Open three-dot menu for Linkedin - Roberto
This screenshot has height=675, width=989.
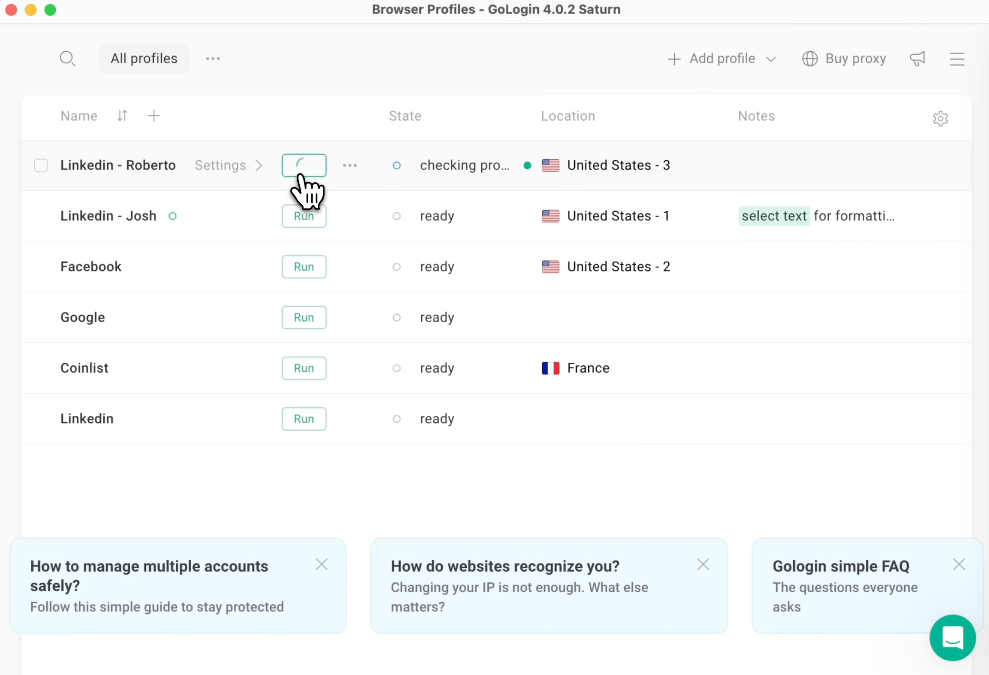pyautogui.click(x=350, y=166)
